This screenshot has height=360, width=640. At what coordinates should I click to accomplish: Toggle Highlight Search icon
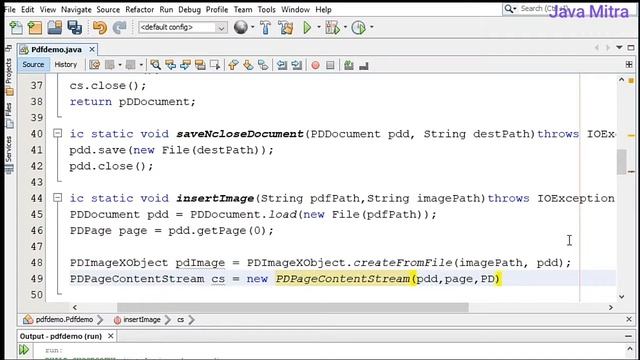coord(200,65)
